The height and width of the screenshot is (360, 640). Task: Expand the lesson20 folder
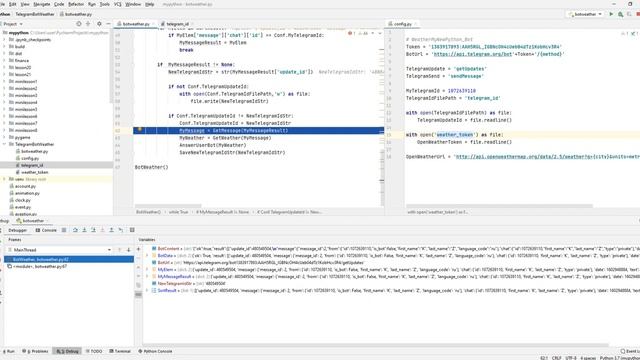(x=4, y=67)
